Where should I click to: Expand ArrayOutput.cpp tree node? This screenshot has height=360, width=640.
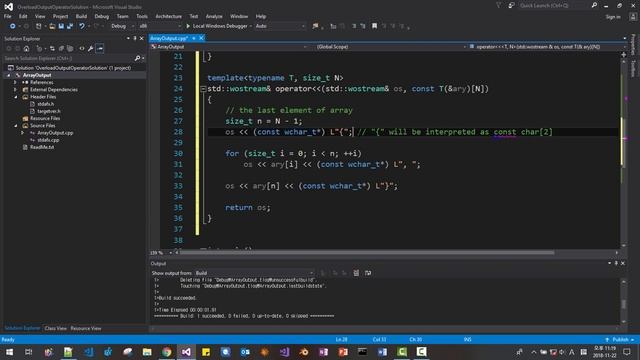[22, 133]
